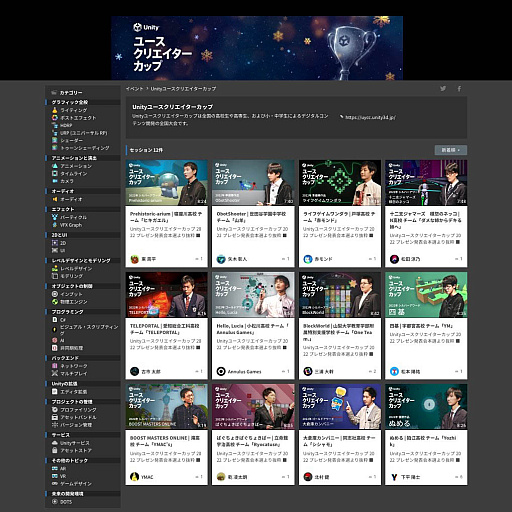The width and height of the screenshot is (512, 512).
Task: Select ネットワーク in the category list
Action: pos(74,366)
